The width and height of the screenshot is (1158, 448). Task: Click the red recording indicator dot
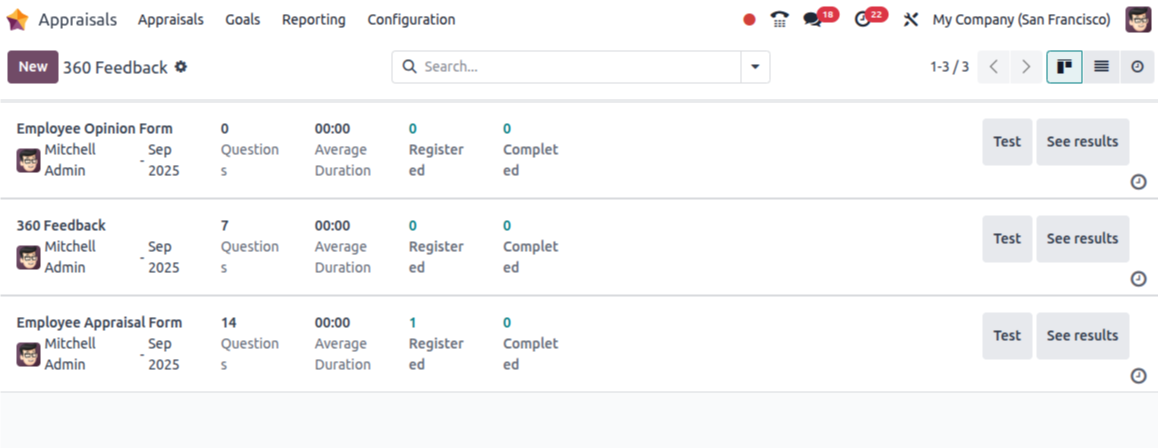pos(750,20)
